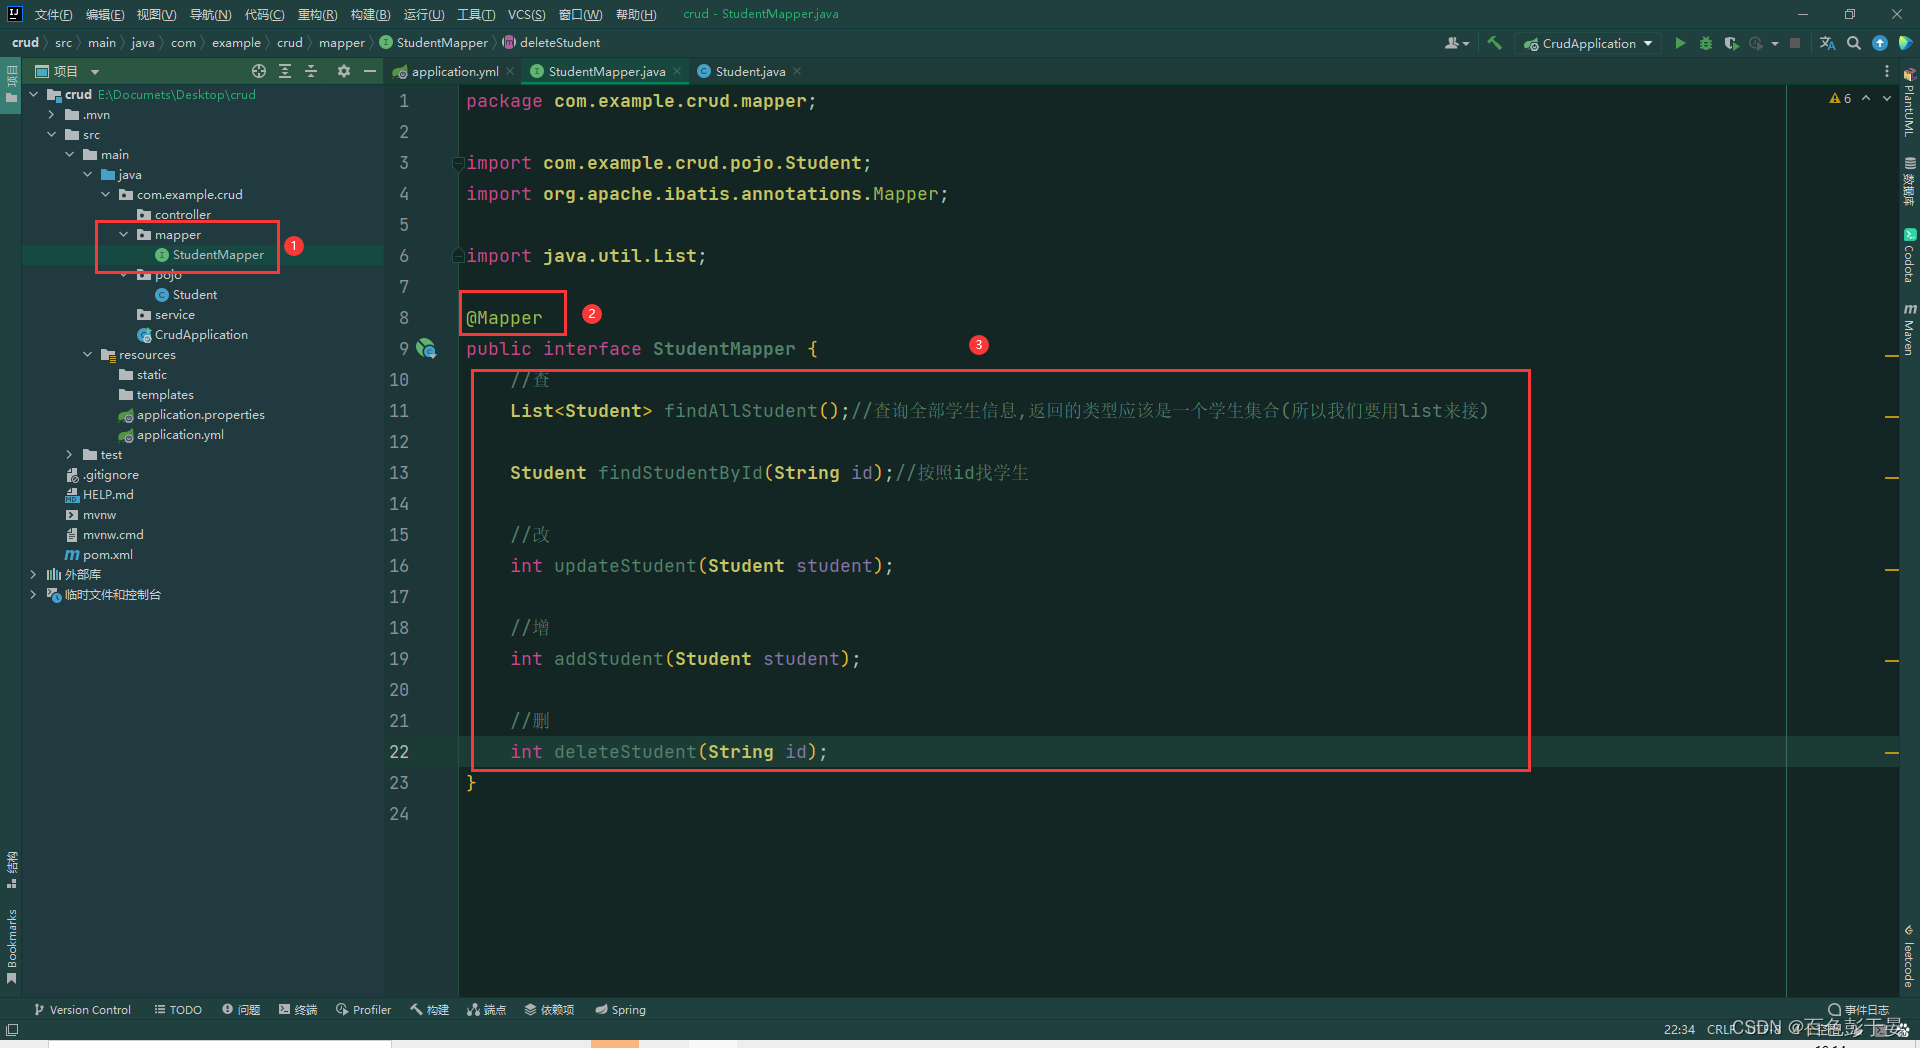Open the 编辑(E) menu
The image size is (1920, 1048).
[105, 14]
